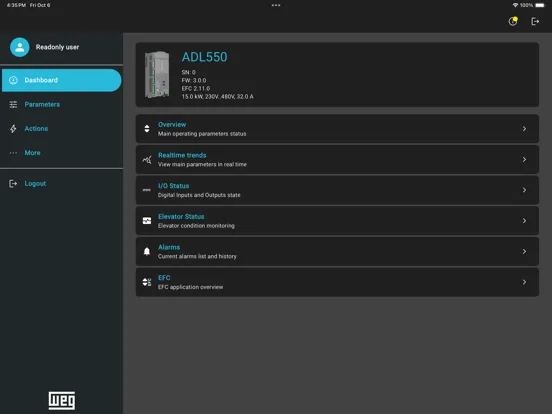
Task: Open the EFC card title
Action: [x=164, y=278]
